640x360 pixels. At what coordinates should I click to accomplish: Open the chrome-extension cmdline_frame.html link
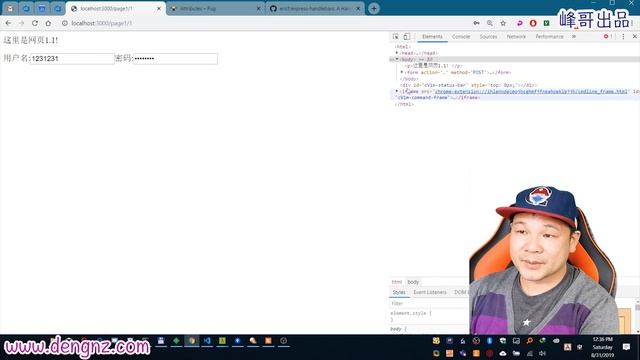coord(531,91)
